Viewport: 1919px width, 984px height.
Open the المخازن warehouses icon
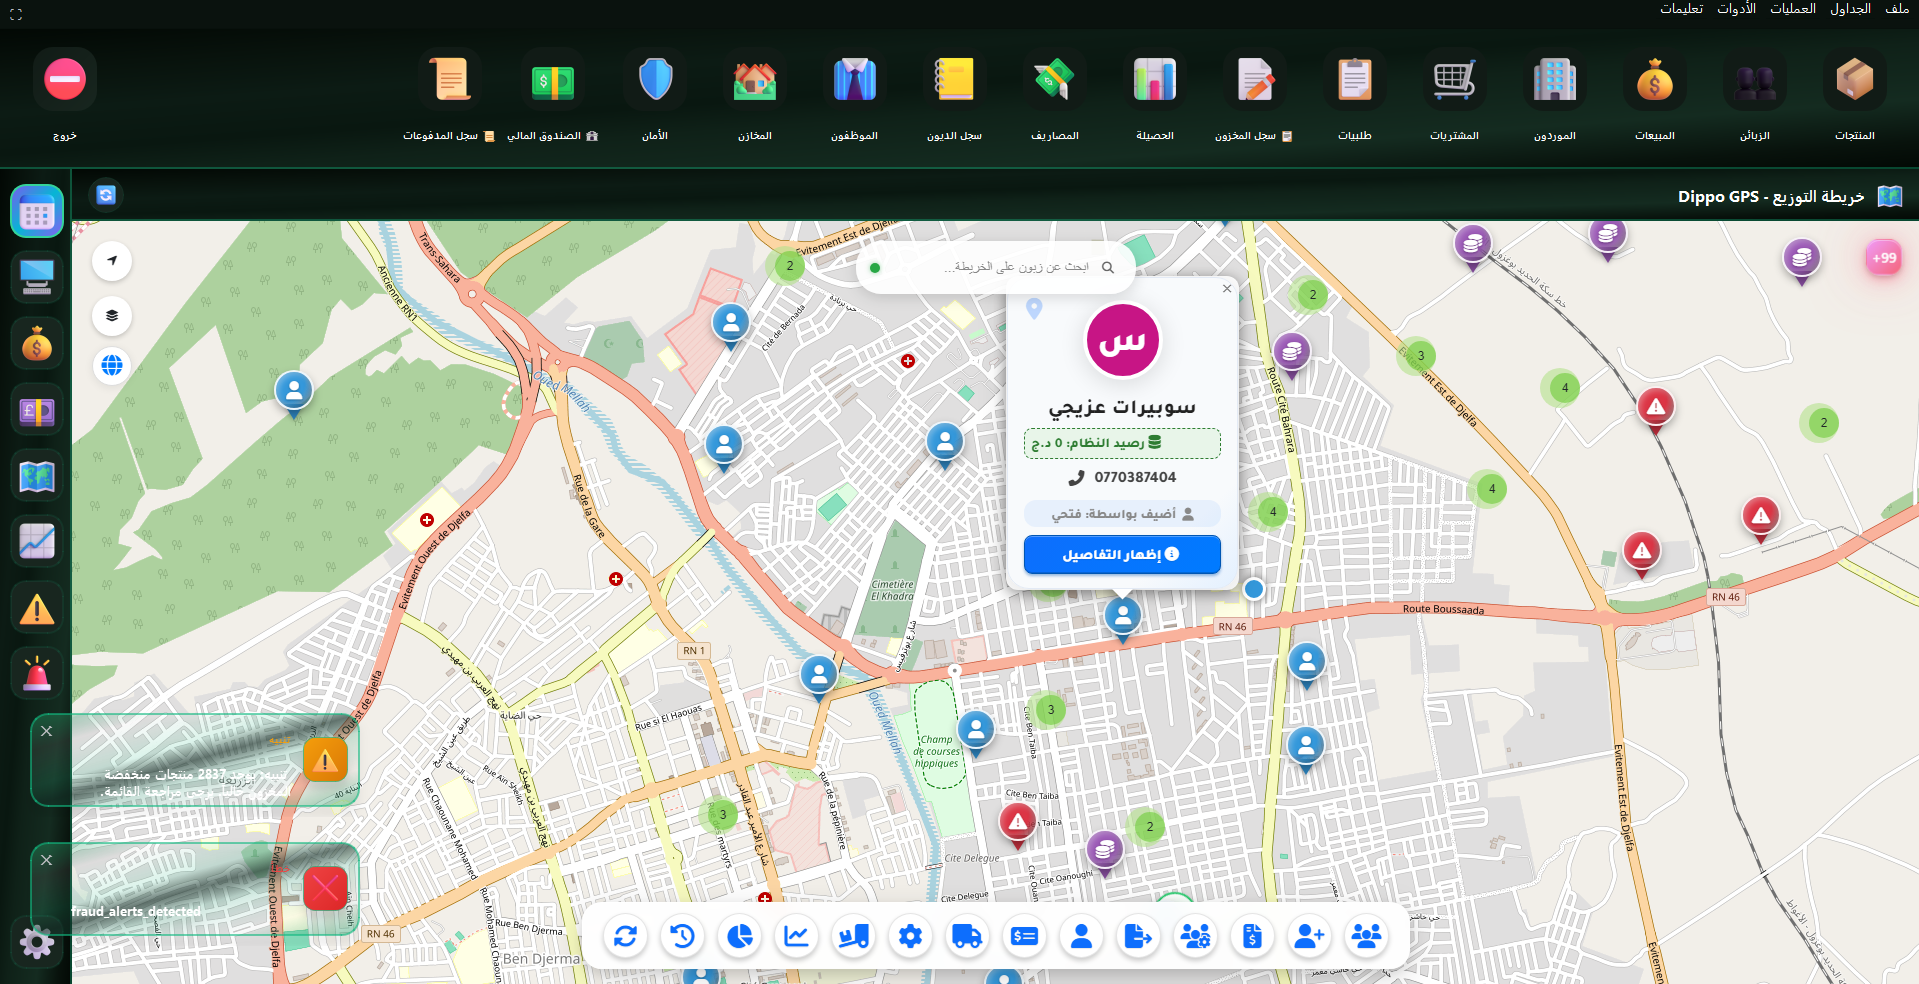pos(754,80)
